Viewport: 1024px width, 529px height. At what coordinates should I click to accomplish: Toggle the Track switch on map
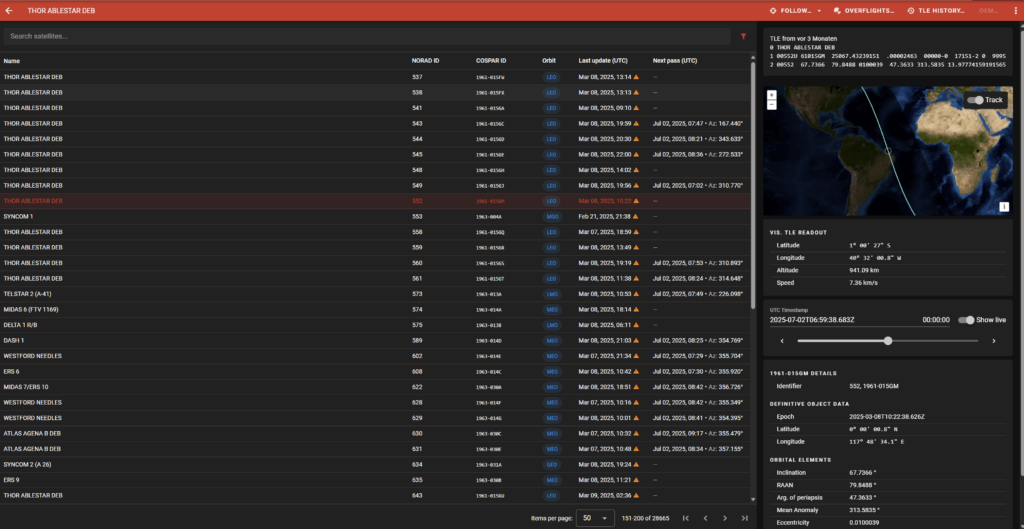[x=975, y=100]
